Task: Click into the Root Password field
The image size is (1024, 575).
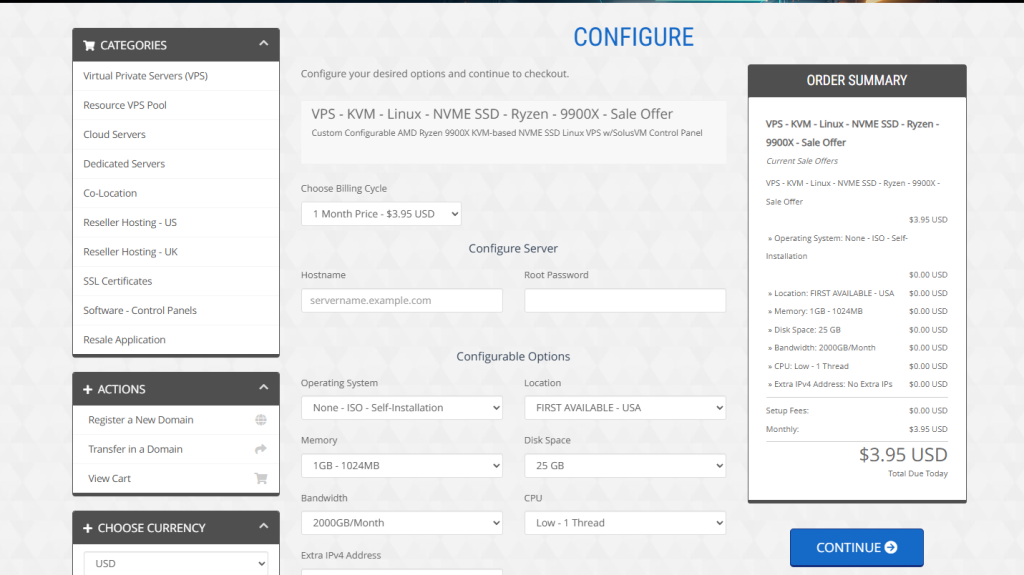Action: 624,300
